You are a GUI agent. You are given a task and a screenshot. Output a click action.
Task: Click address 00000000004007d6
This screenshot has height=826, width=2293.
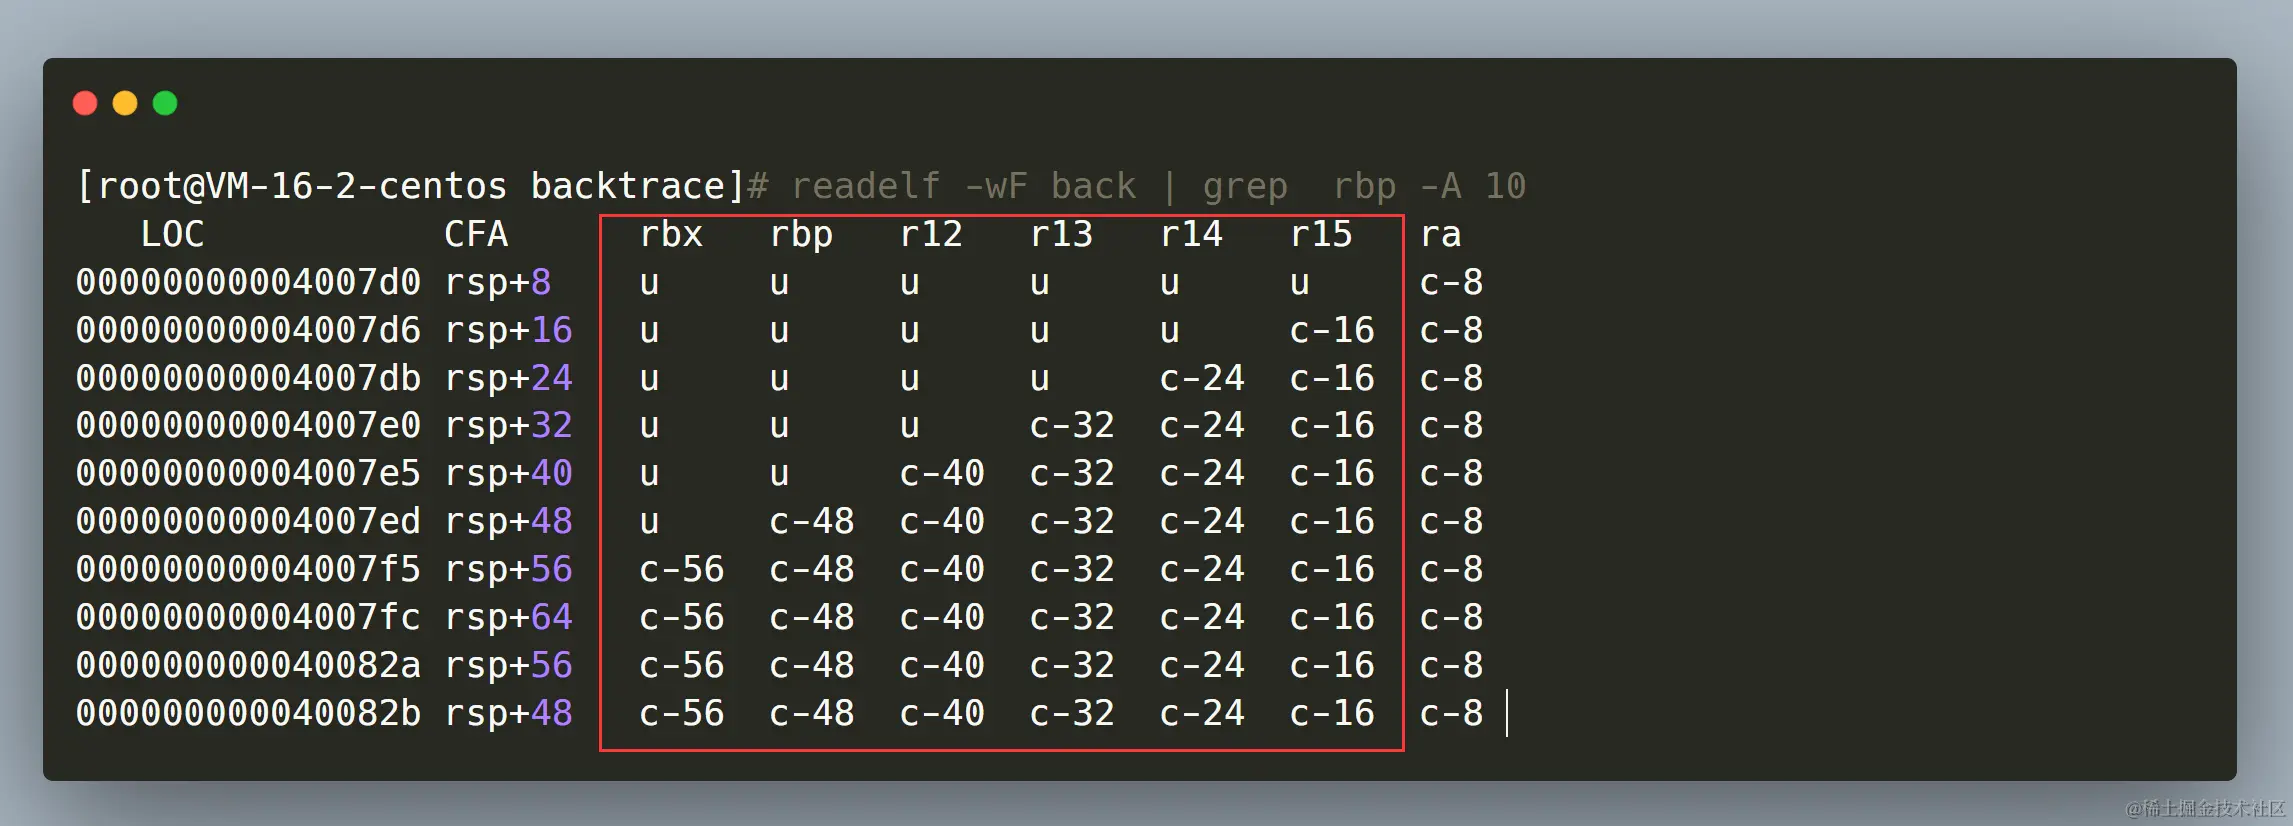248,330
